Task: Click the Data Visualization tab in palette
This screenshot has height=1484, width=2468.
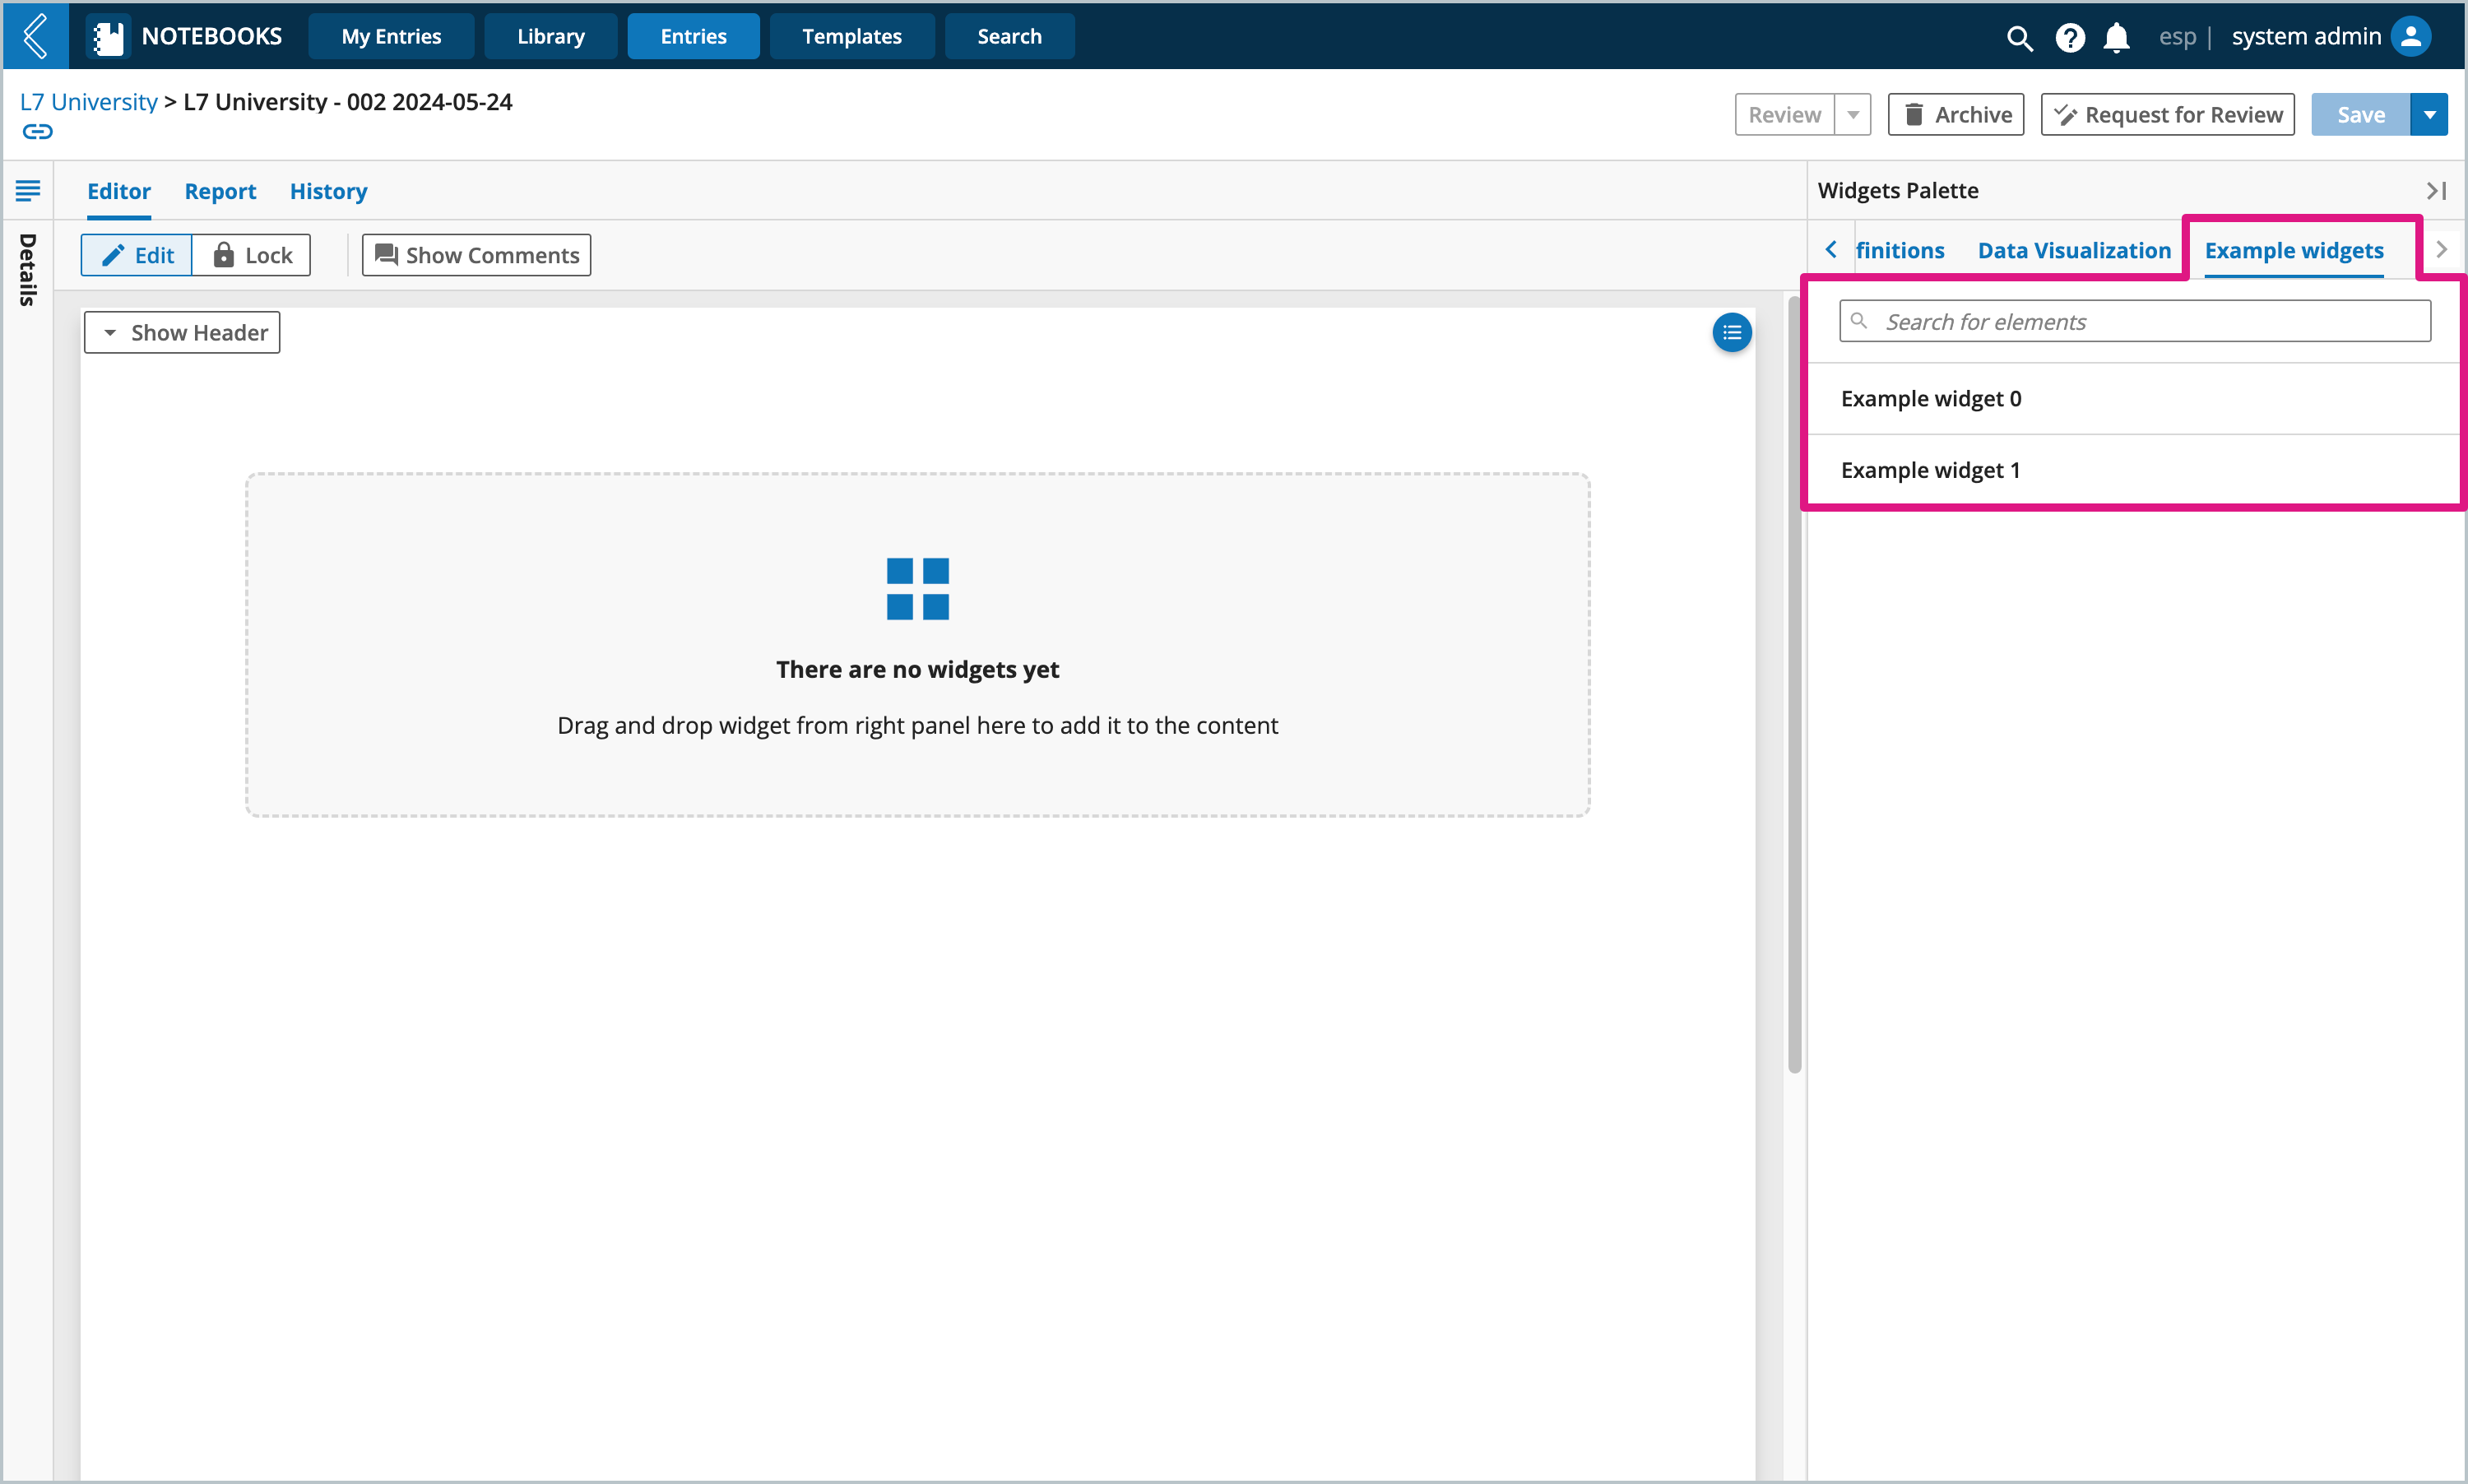Action: point(2073,248)
